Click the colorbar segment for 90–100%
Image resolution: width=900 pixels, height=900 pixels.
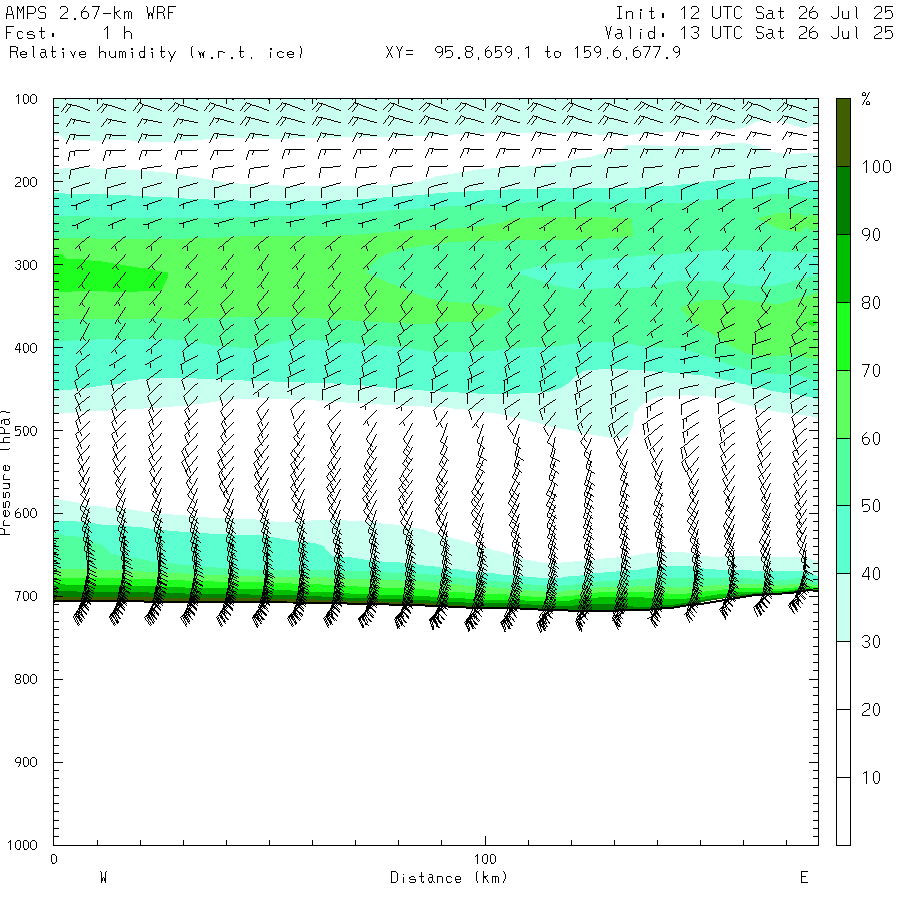click(x=843, y=200)
